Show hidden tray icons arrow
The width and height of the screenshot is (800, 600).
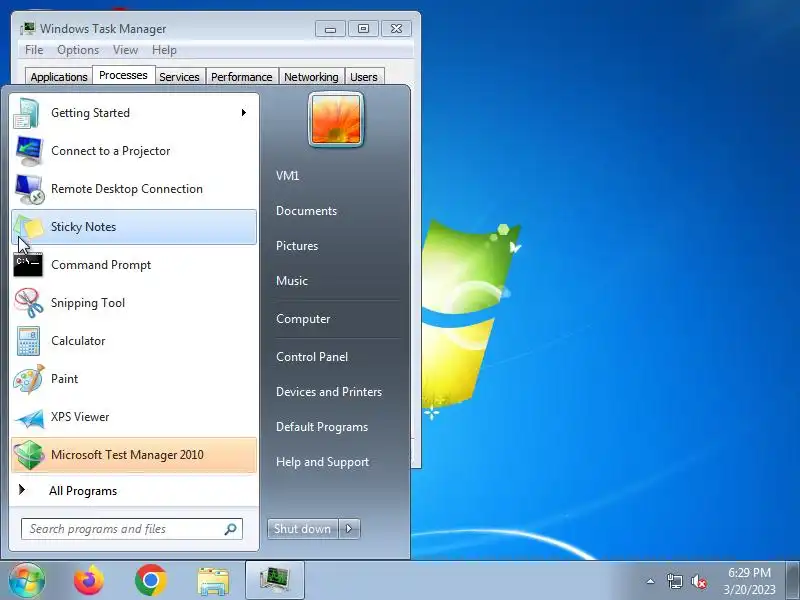[x=651, y=581]
